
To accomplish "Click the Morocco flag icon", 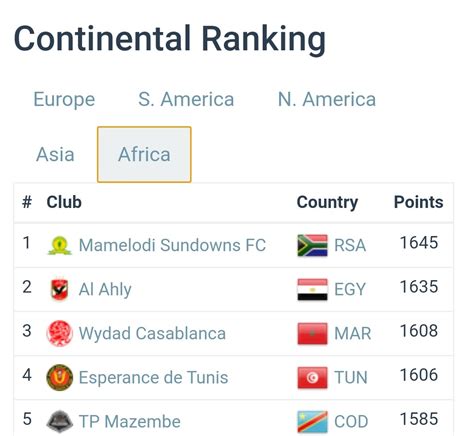I will tap(312, 333).
